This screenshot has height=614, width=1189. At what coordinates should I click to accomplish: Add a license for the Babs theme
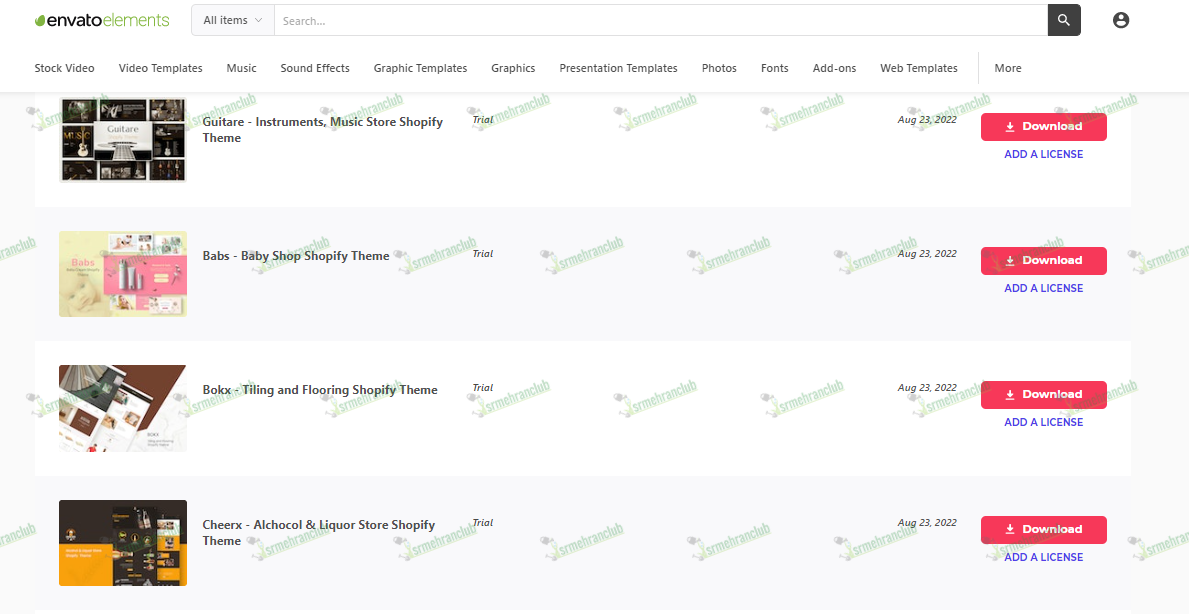point(1043,288)
